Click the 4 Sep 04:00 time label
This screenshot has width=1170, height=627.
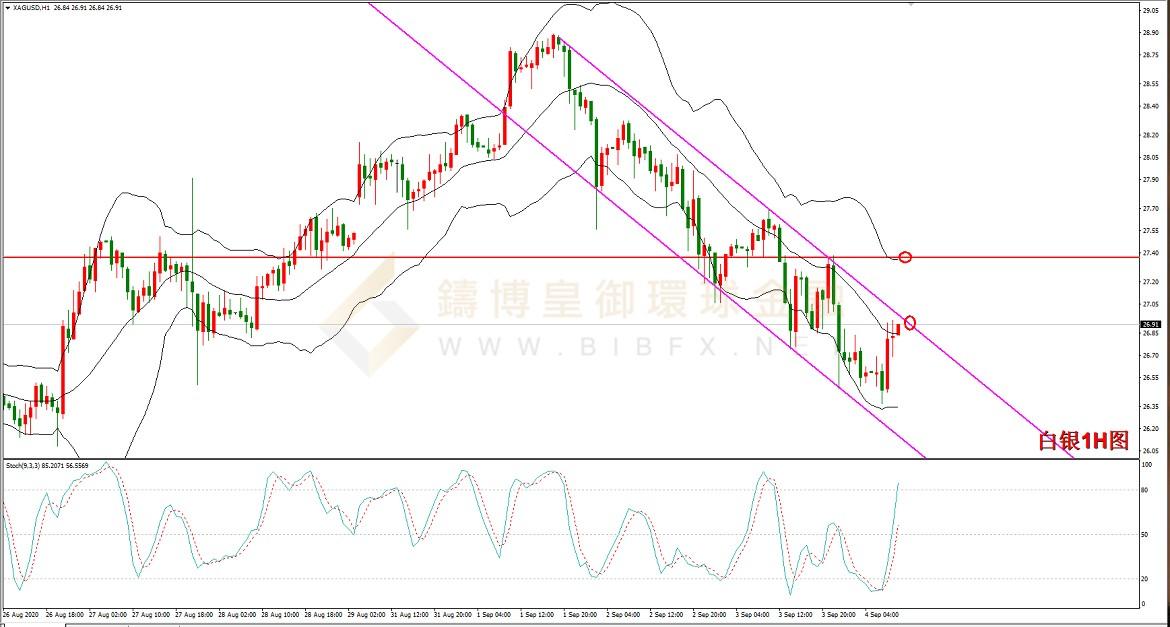tap(884, 613)
